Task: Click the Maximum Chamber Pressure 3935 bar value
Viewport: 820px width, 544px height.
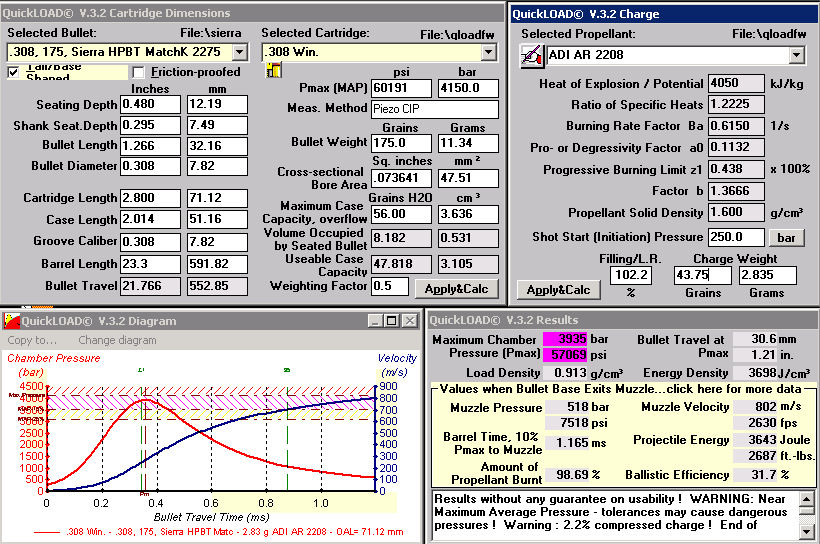Action: coord(565,339)
